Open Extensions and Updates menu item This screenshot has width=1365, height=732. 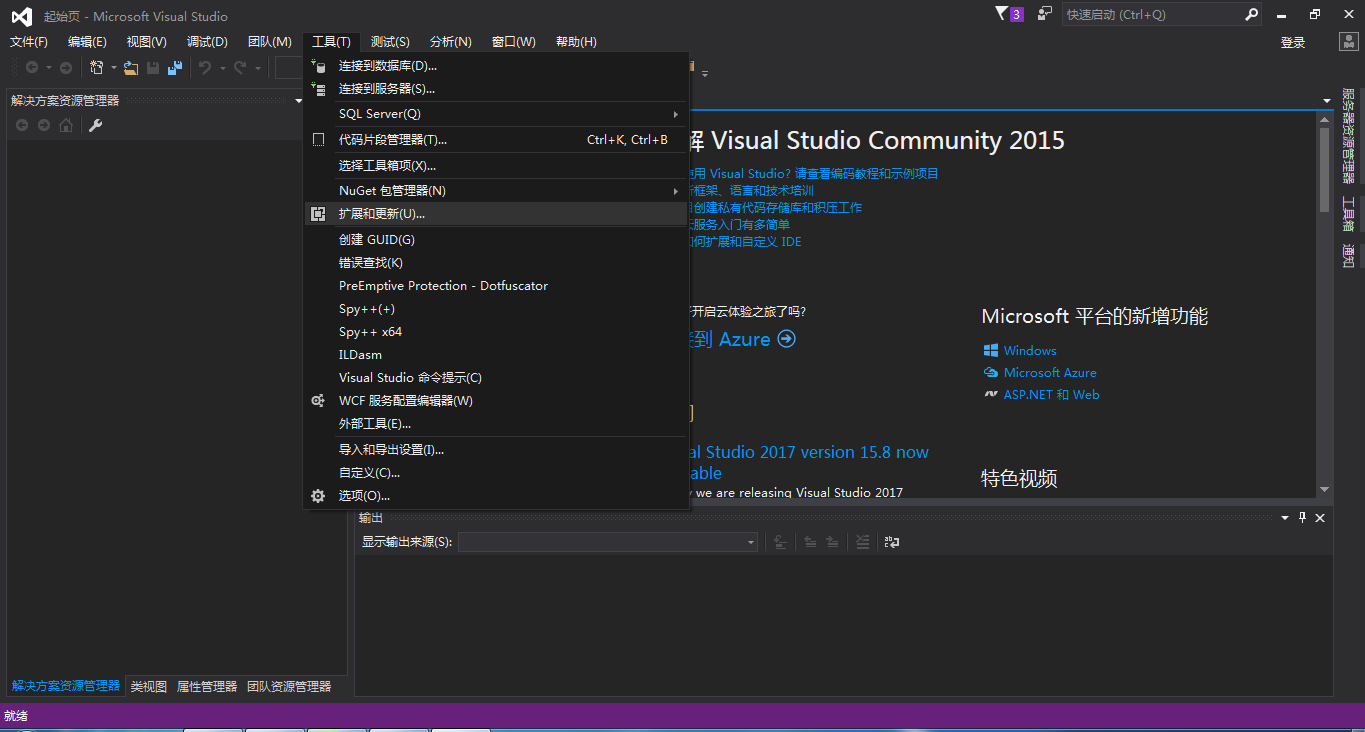click(x=496, y=214)
